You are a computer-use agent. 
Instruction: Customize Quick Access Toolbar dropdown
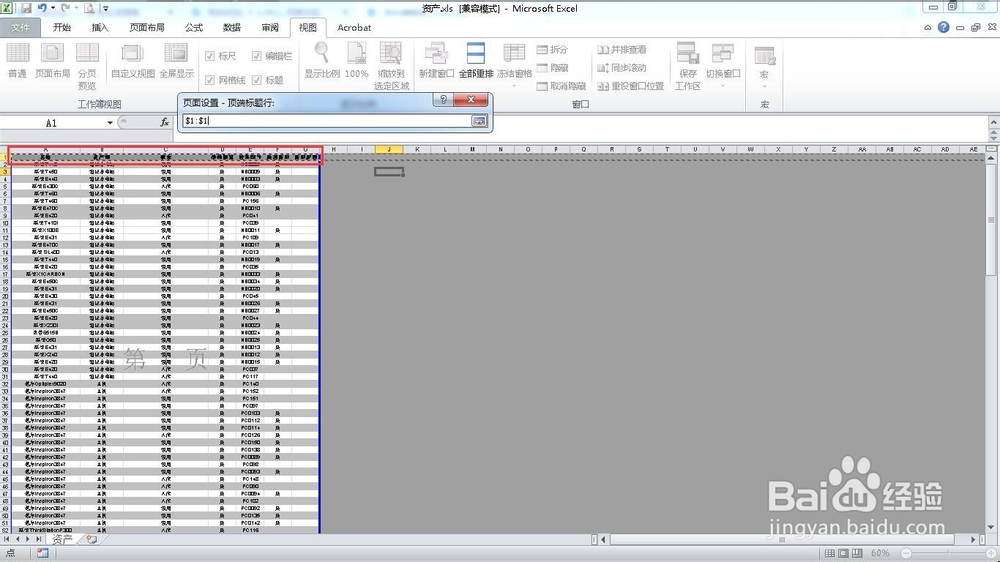click(x=106, y=9)
